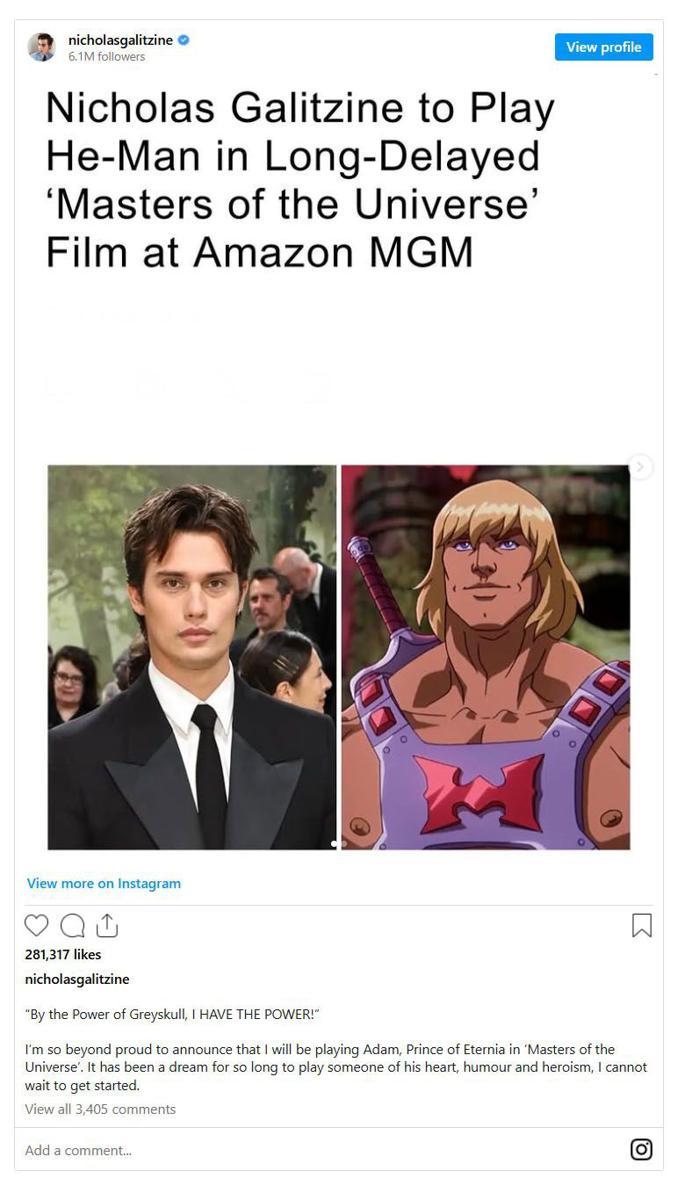Screen dimensions: 685x1200
Task: Click the nicholasgalitzine profile avatar
Action: pyautogui.click(x=41, y=47)
